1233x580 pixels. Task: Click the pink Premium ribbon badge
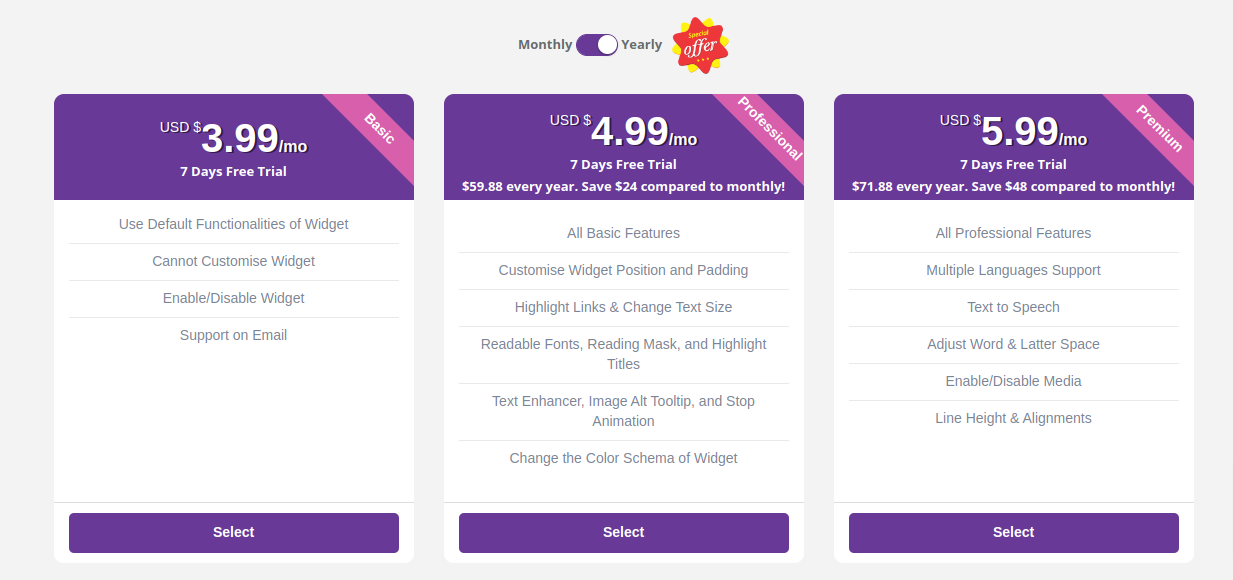coord(1156,132)
